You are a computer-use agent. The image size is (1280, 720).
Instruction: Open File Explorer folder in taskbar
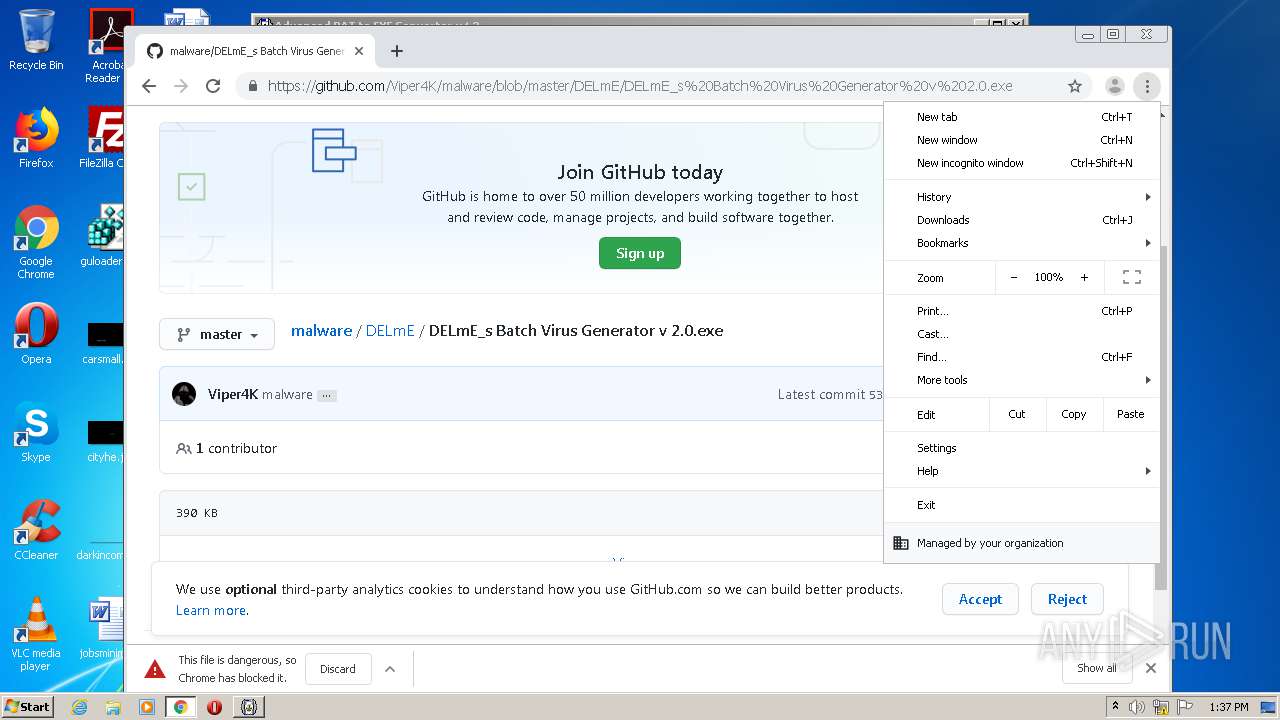pyautogui.click(x=113, y=707)
